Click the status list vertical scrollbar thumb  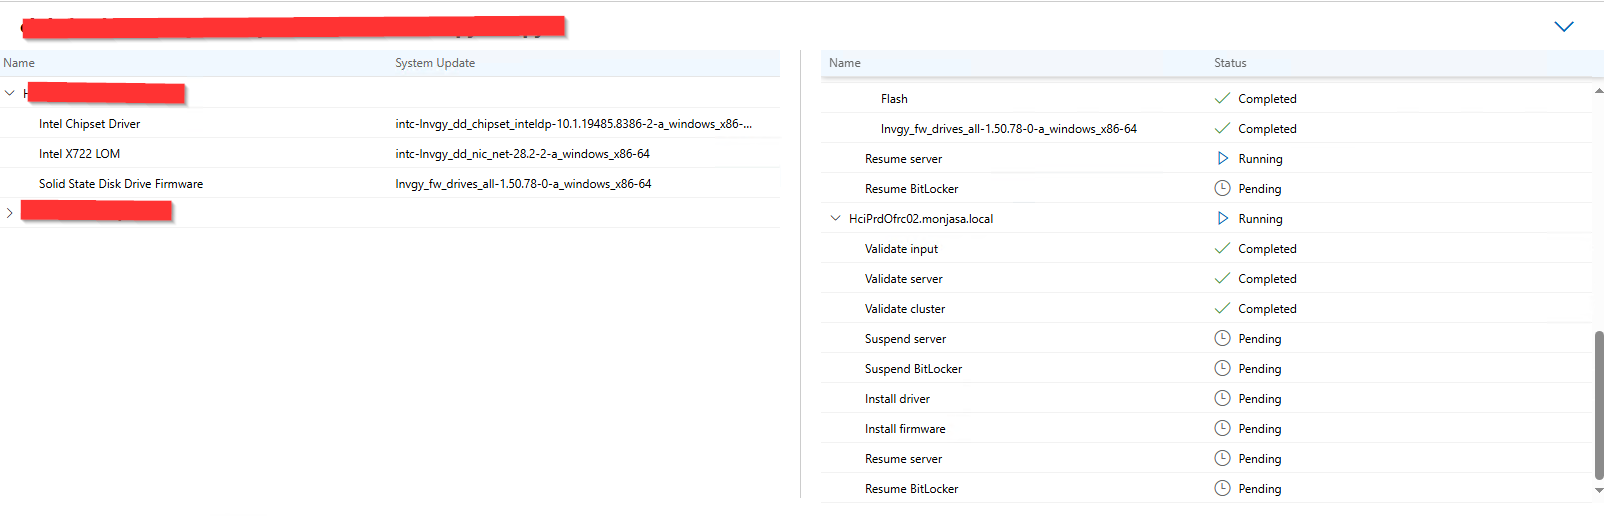coord(1598,405)
